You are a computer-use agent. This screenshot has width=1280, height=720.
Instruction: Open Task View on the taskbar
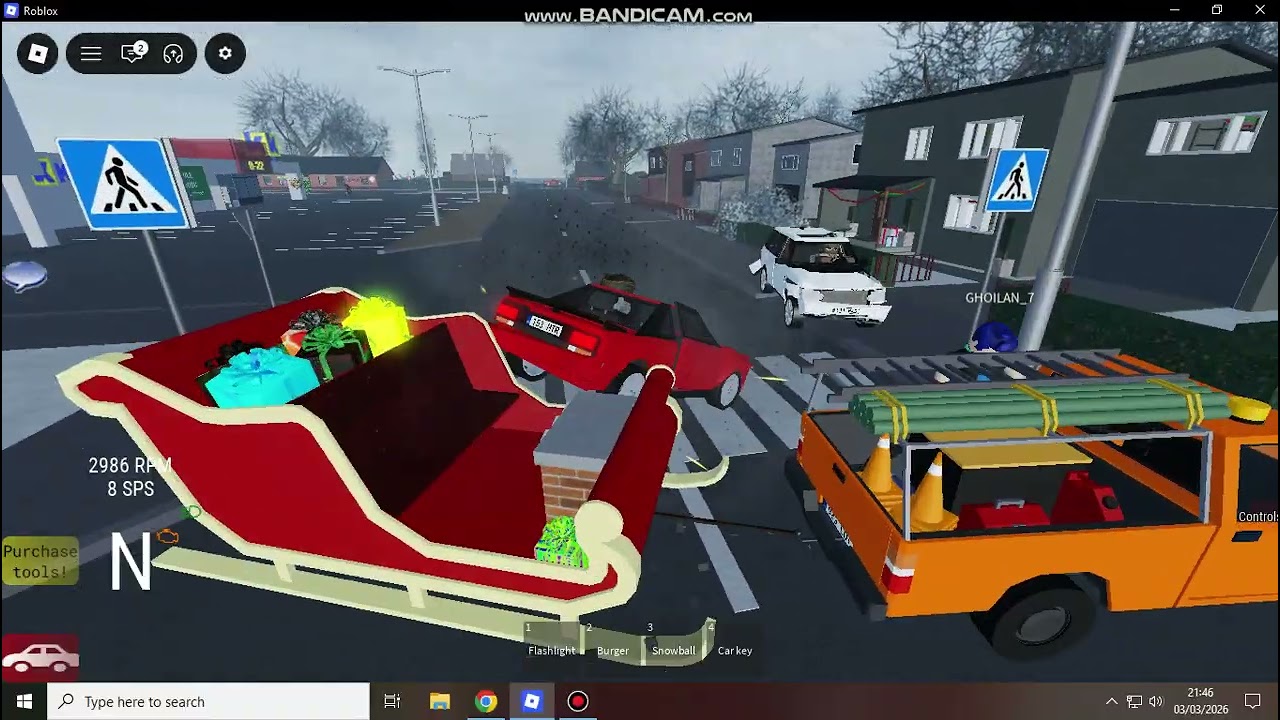tap(392, 701)
